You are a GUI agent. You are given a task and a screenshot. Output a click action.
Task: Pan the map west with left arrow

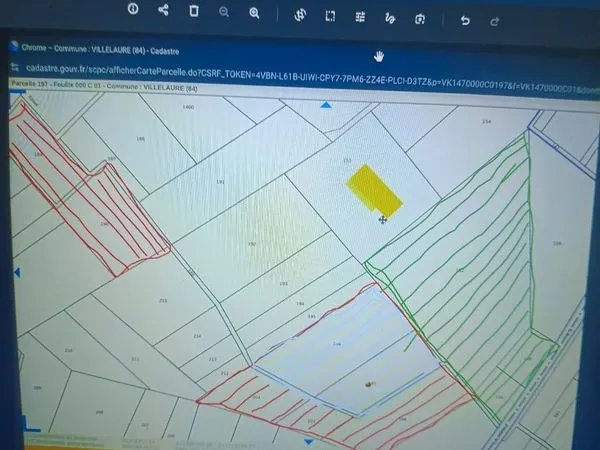pyautogui.click(x=16, y=272)
